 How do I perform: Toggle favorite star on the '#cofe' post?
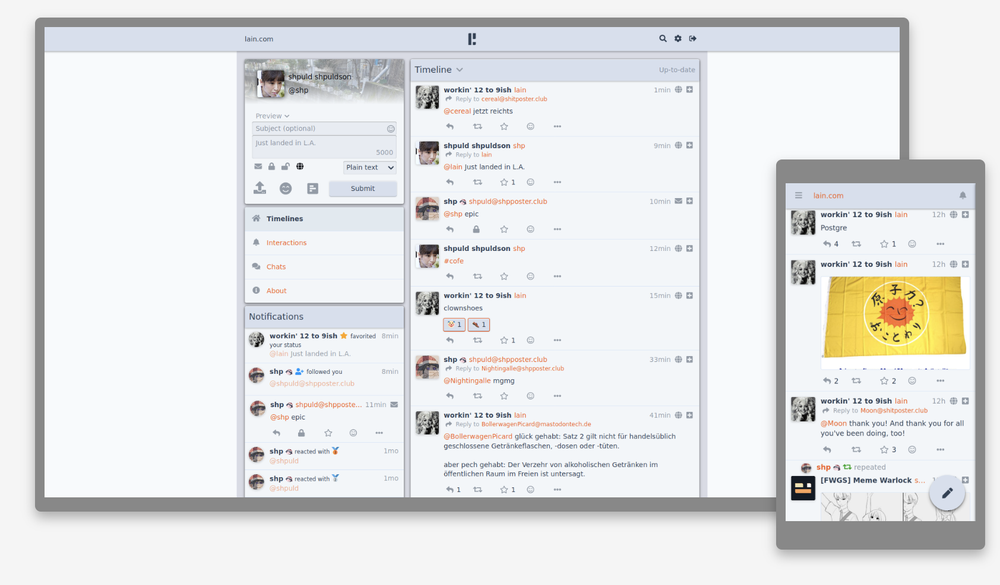pos(504,276)
